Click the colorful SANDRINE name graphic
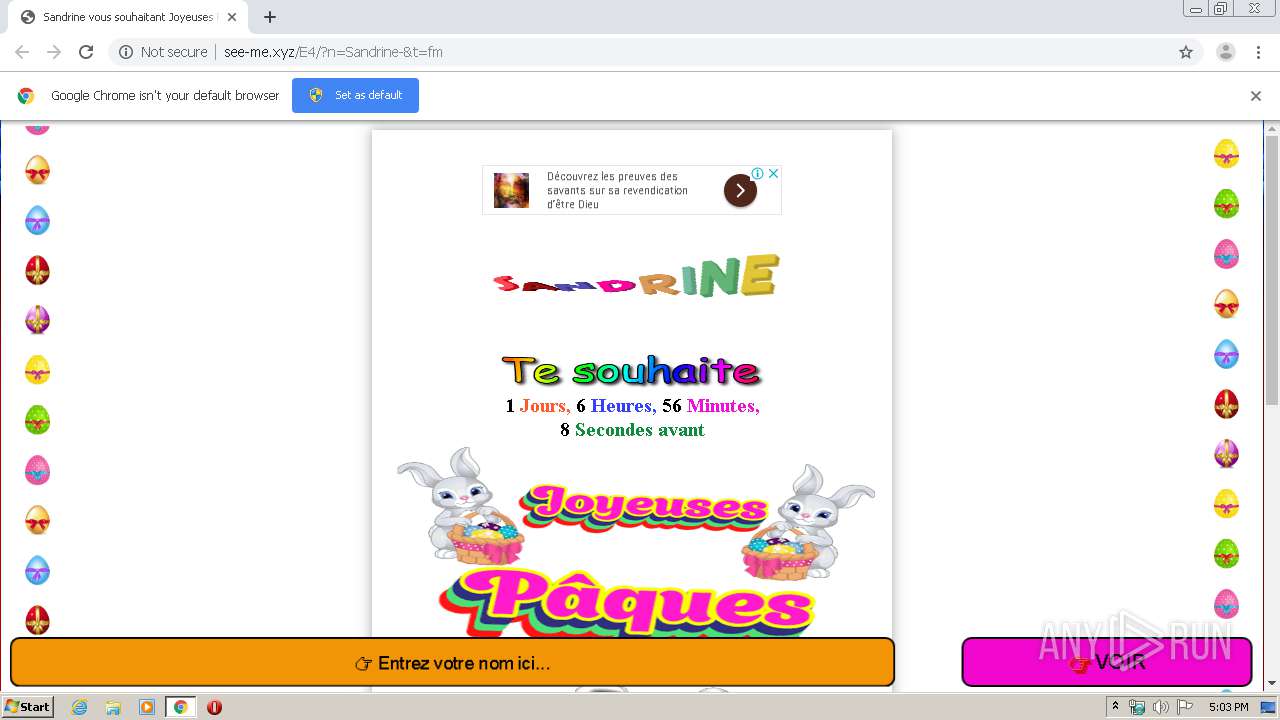Screen dimensions: 1280x720 (636, 277)
